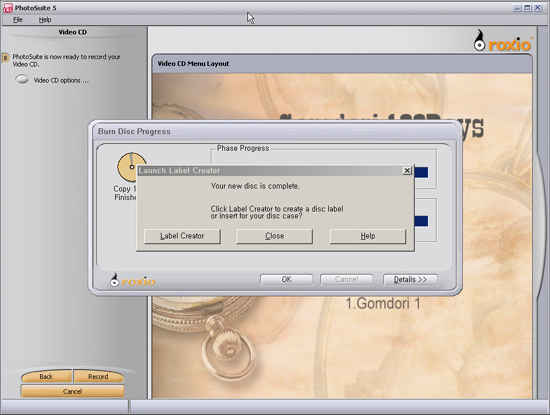Click the Record button
550x415 pixels.
pos(98,376)
